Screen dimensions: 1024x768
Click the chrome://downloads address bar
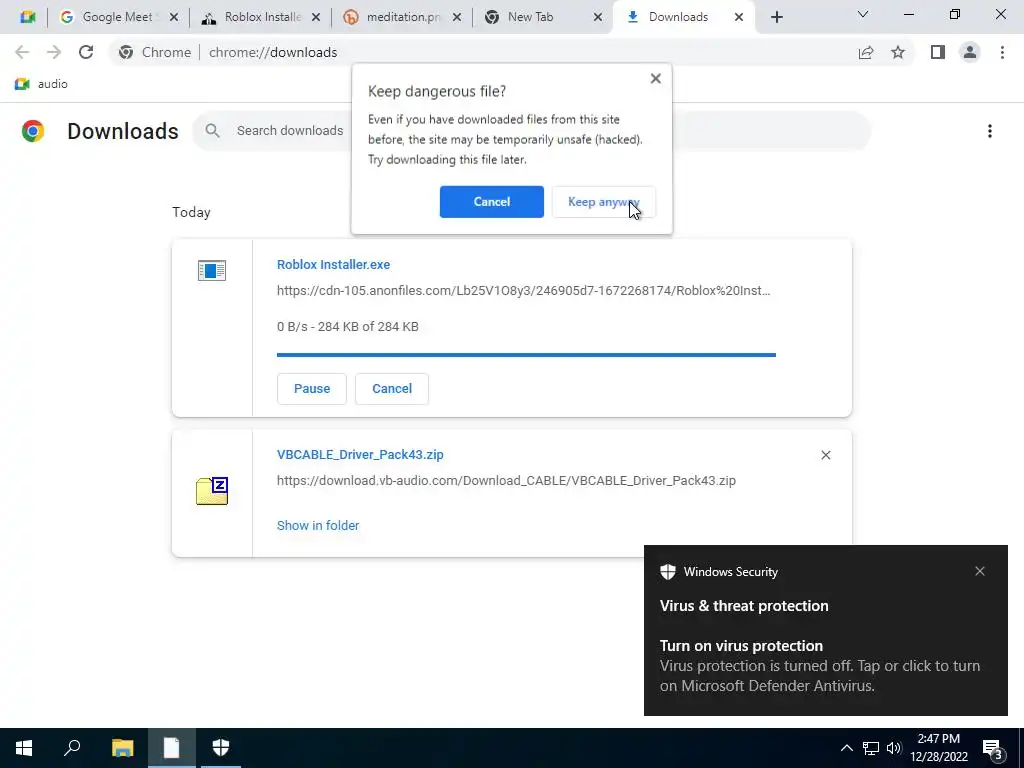tap(483, 52)
